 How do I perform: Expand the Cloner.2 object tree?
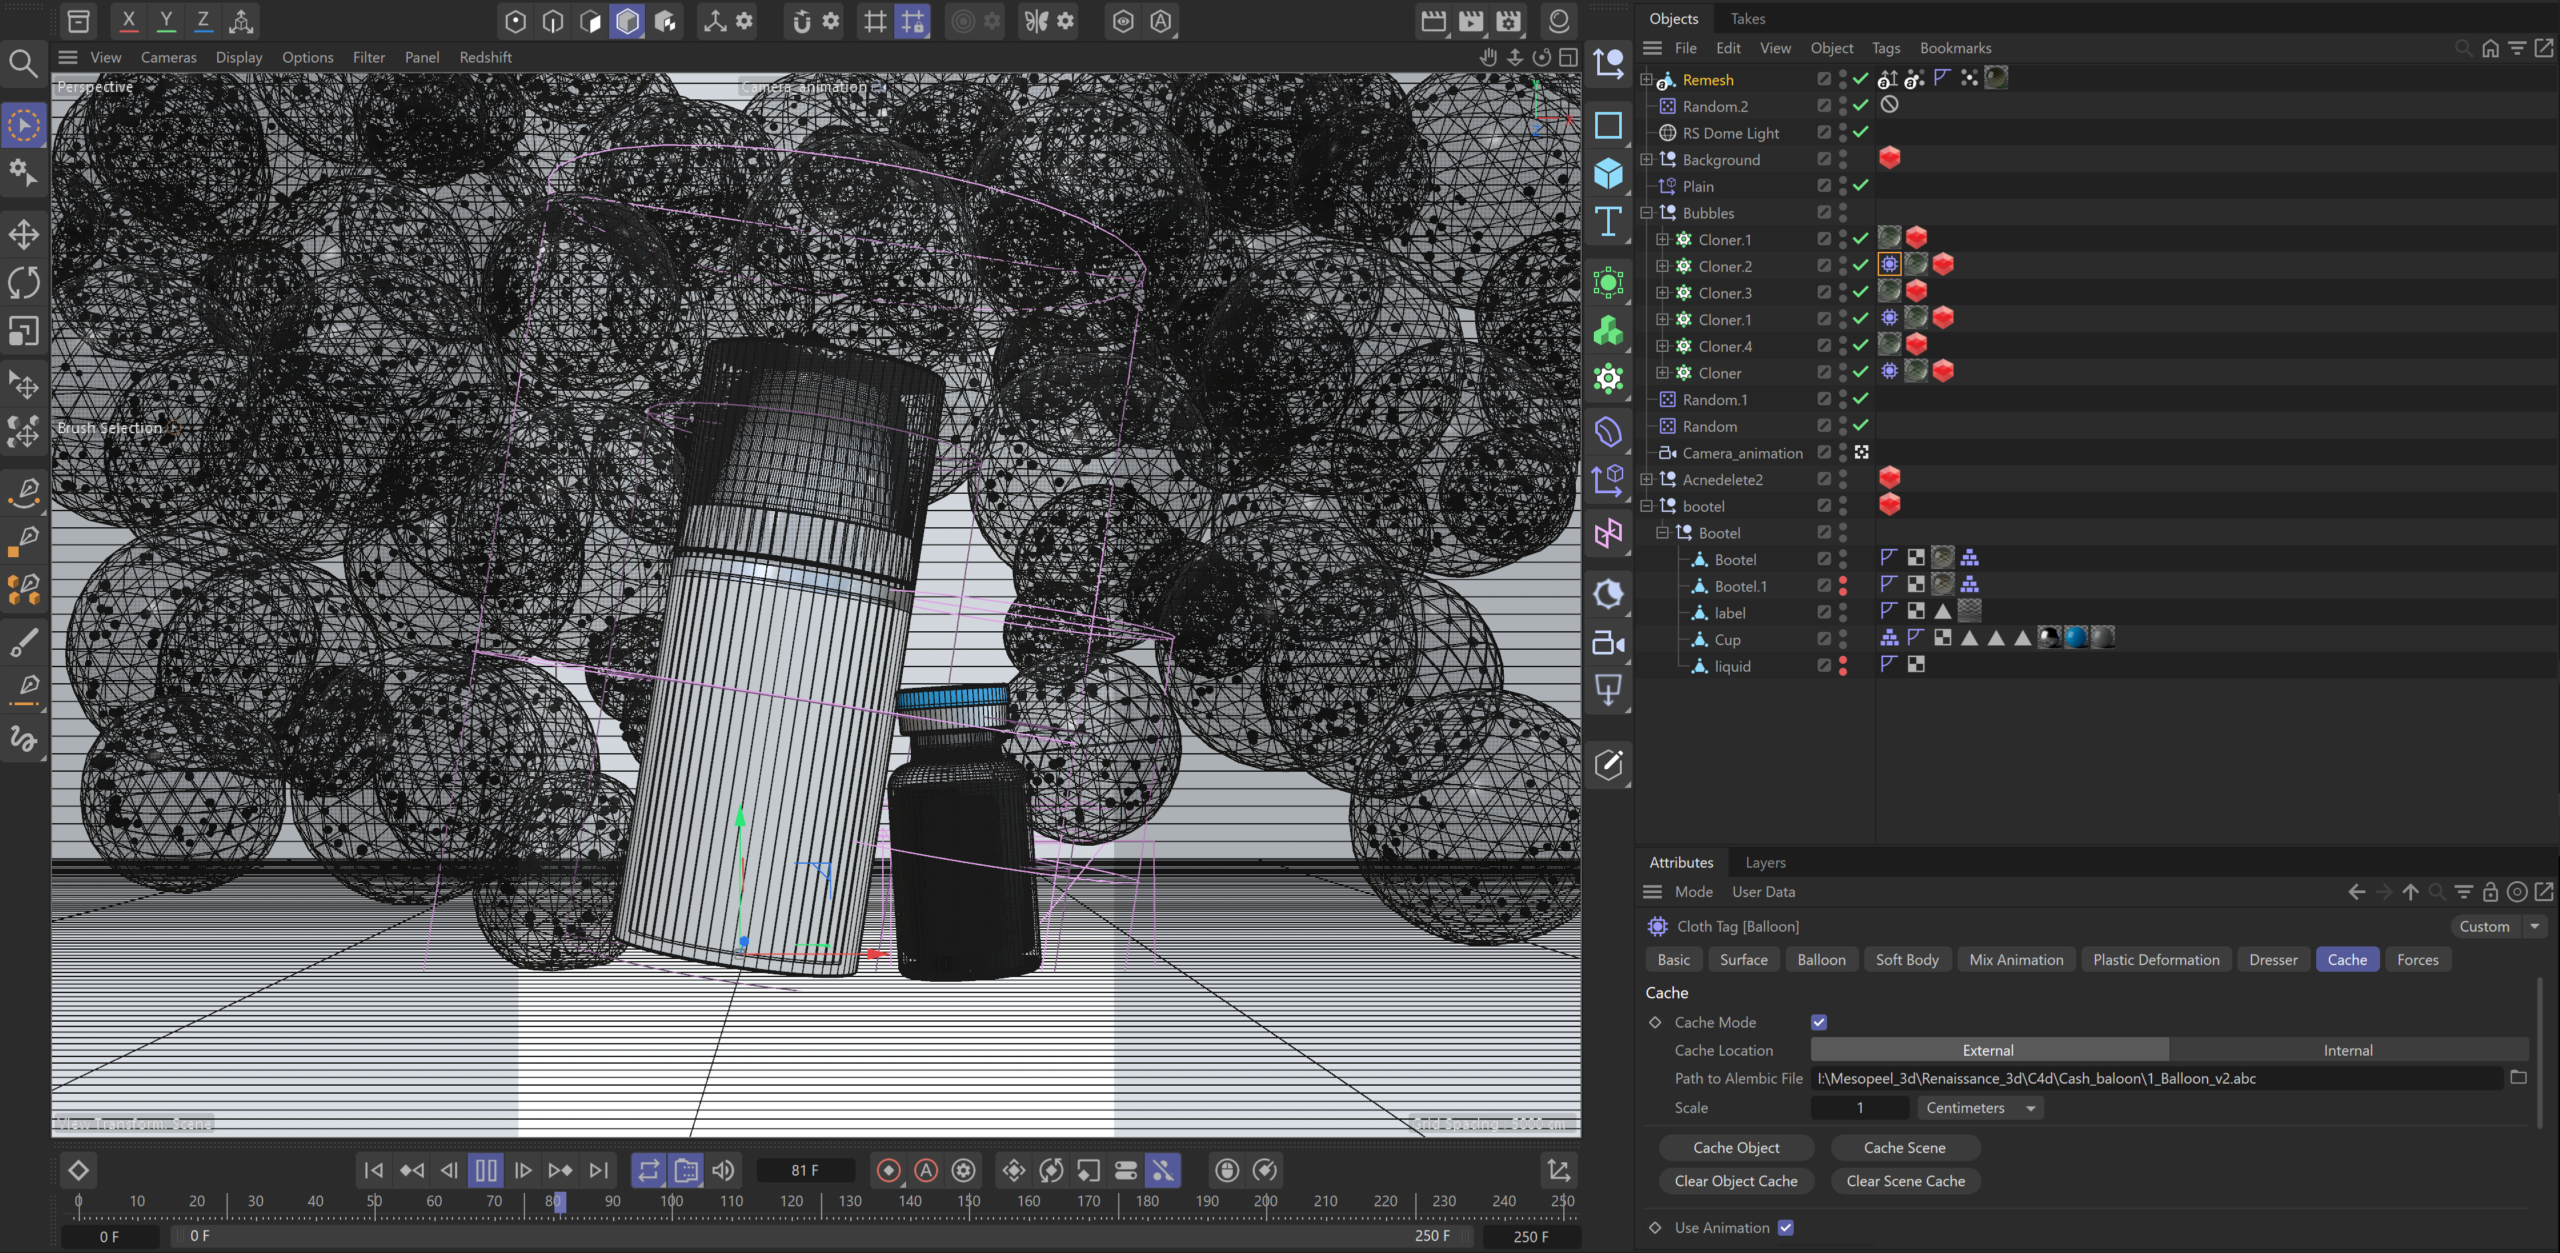[x=1662, y=266]
